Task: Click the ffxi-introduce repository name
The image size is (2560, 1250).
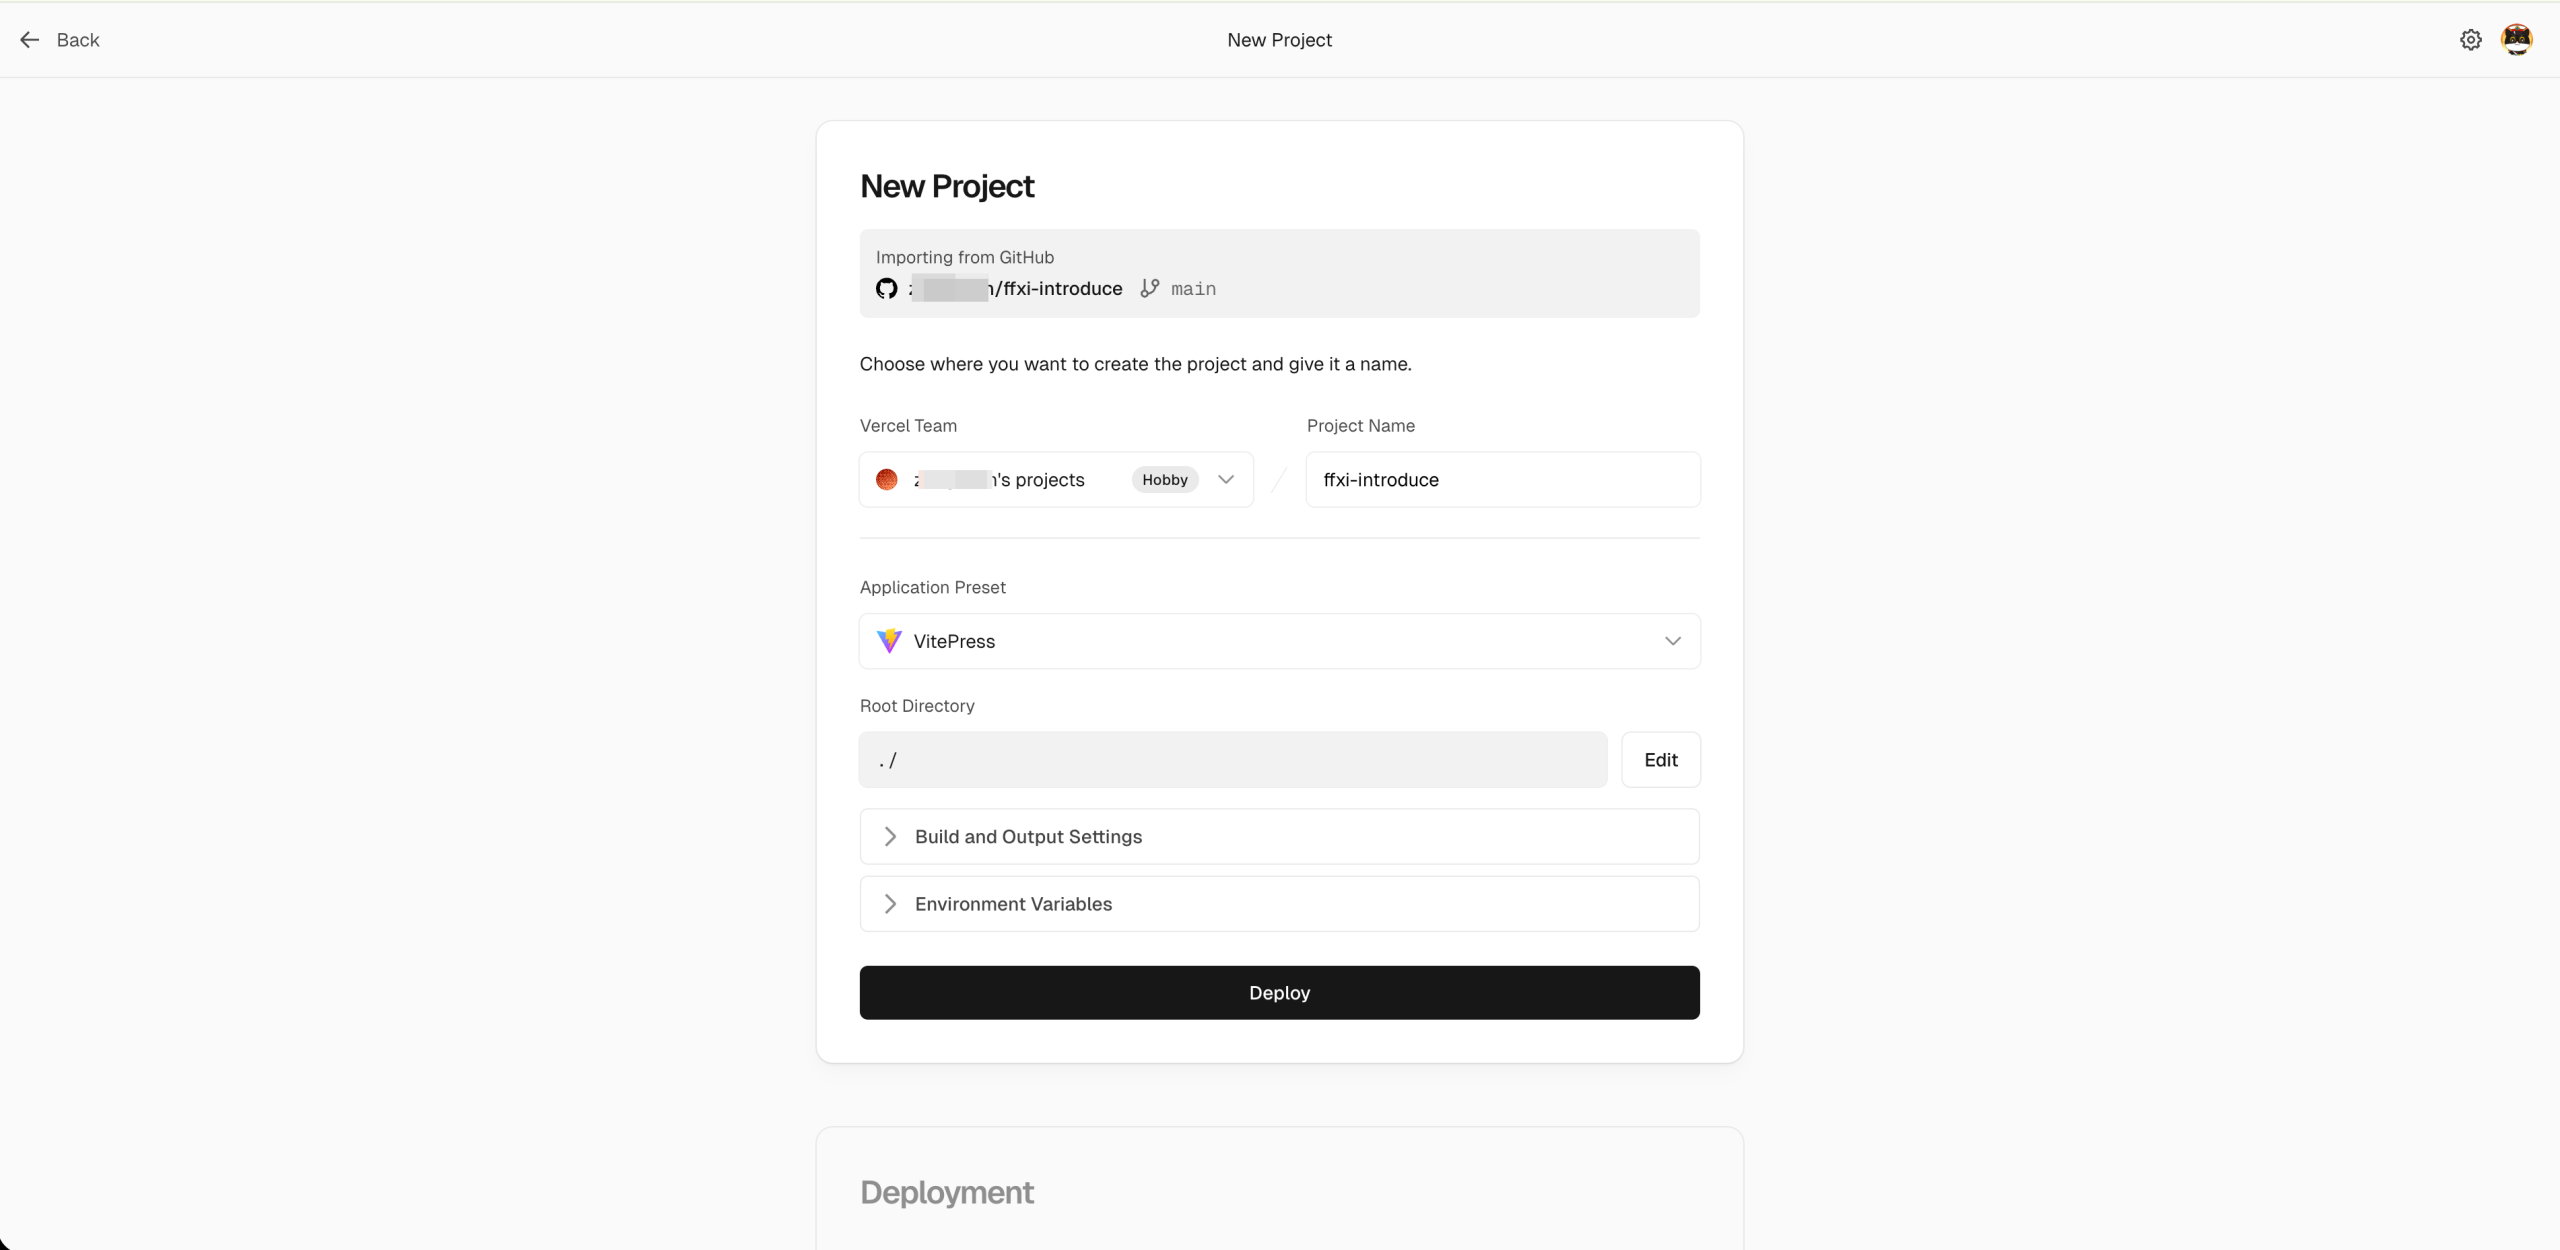Action: click(x=1062, y=289)
